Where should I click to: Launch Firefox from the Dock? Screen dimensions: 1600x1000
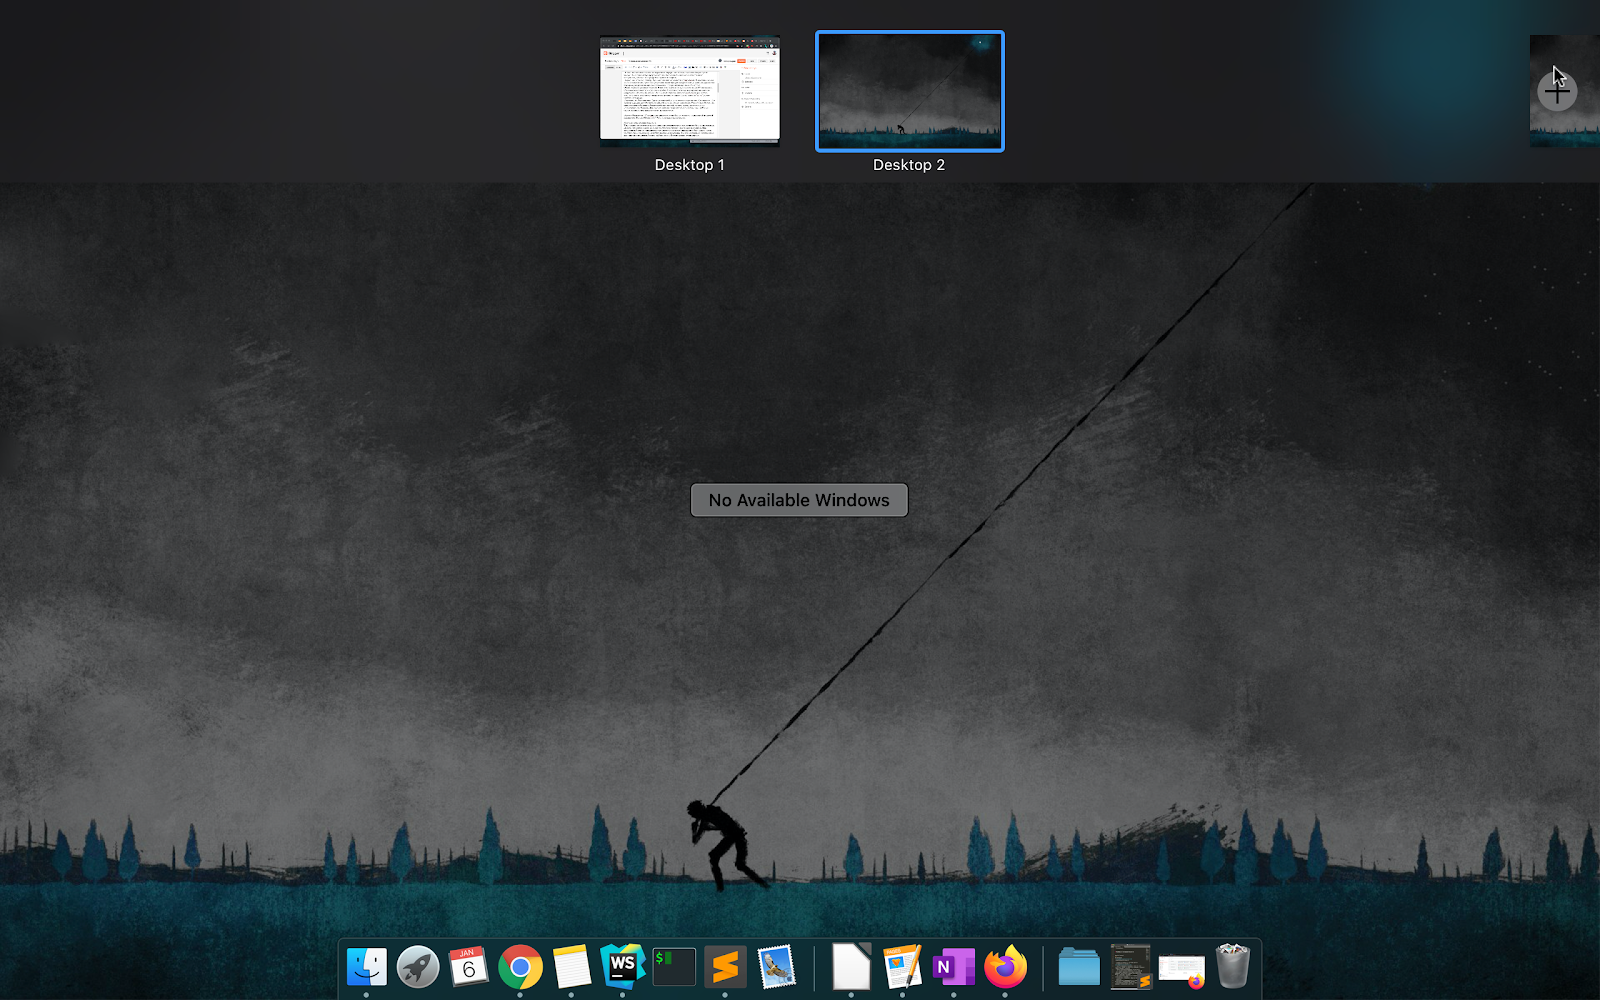click(x=1005, y=967)
